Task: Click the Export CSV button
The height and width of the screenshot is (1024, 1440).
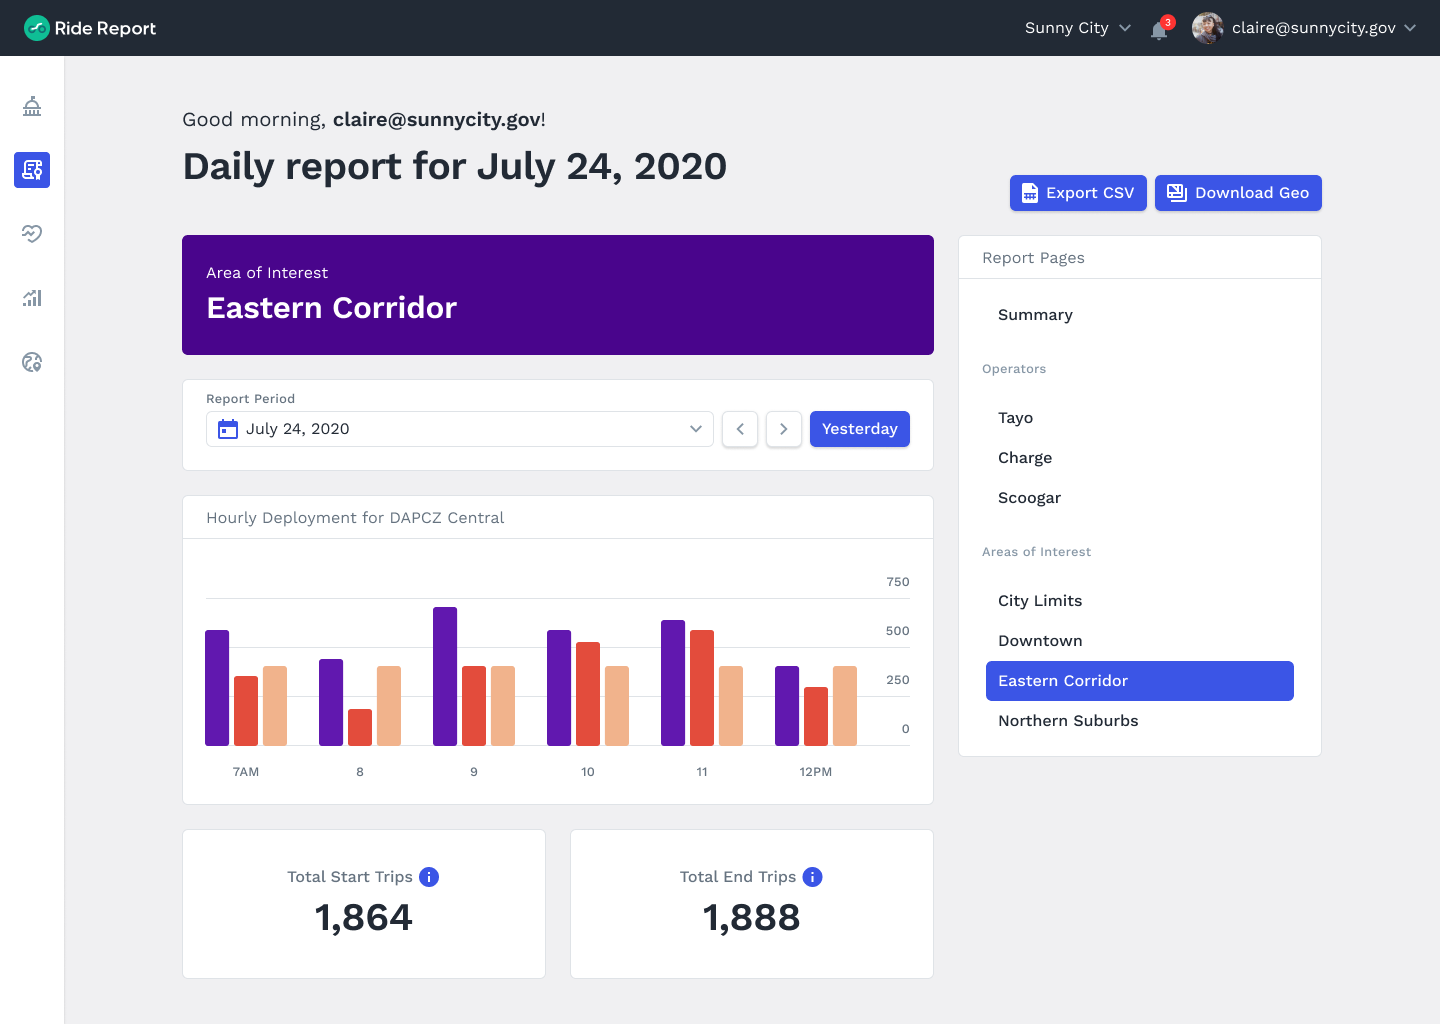Action: pos(1078,193)
